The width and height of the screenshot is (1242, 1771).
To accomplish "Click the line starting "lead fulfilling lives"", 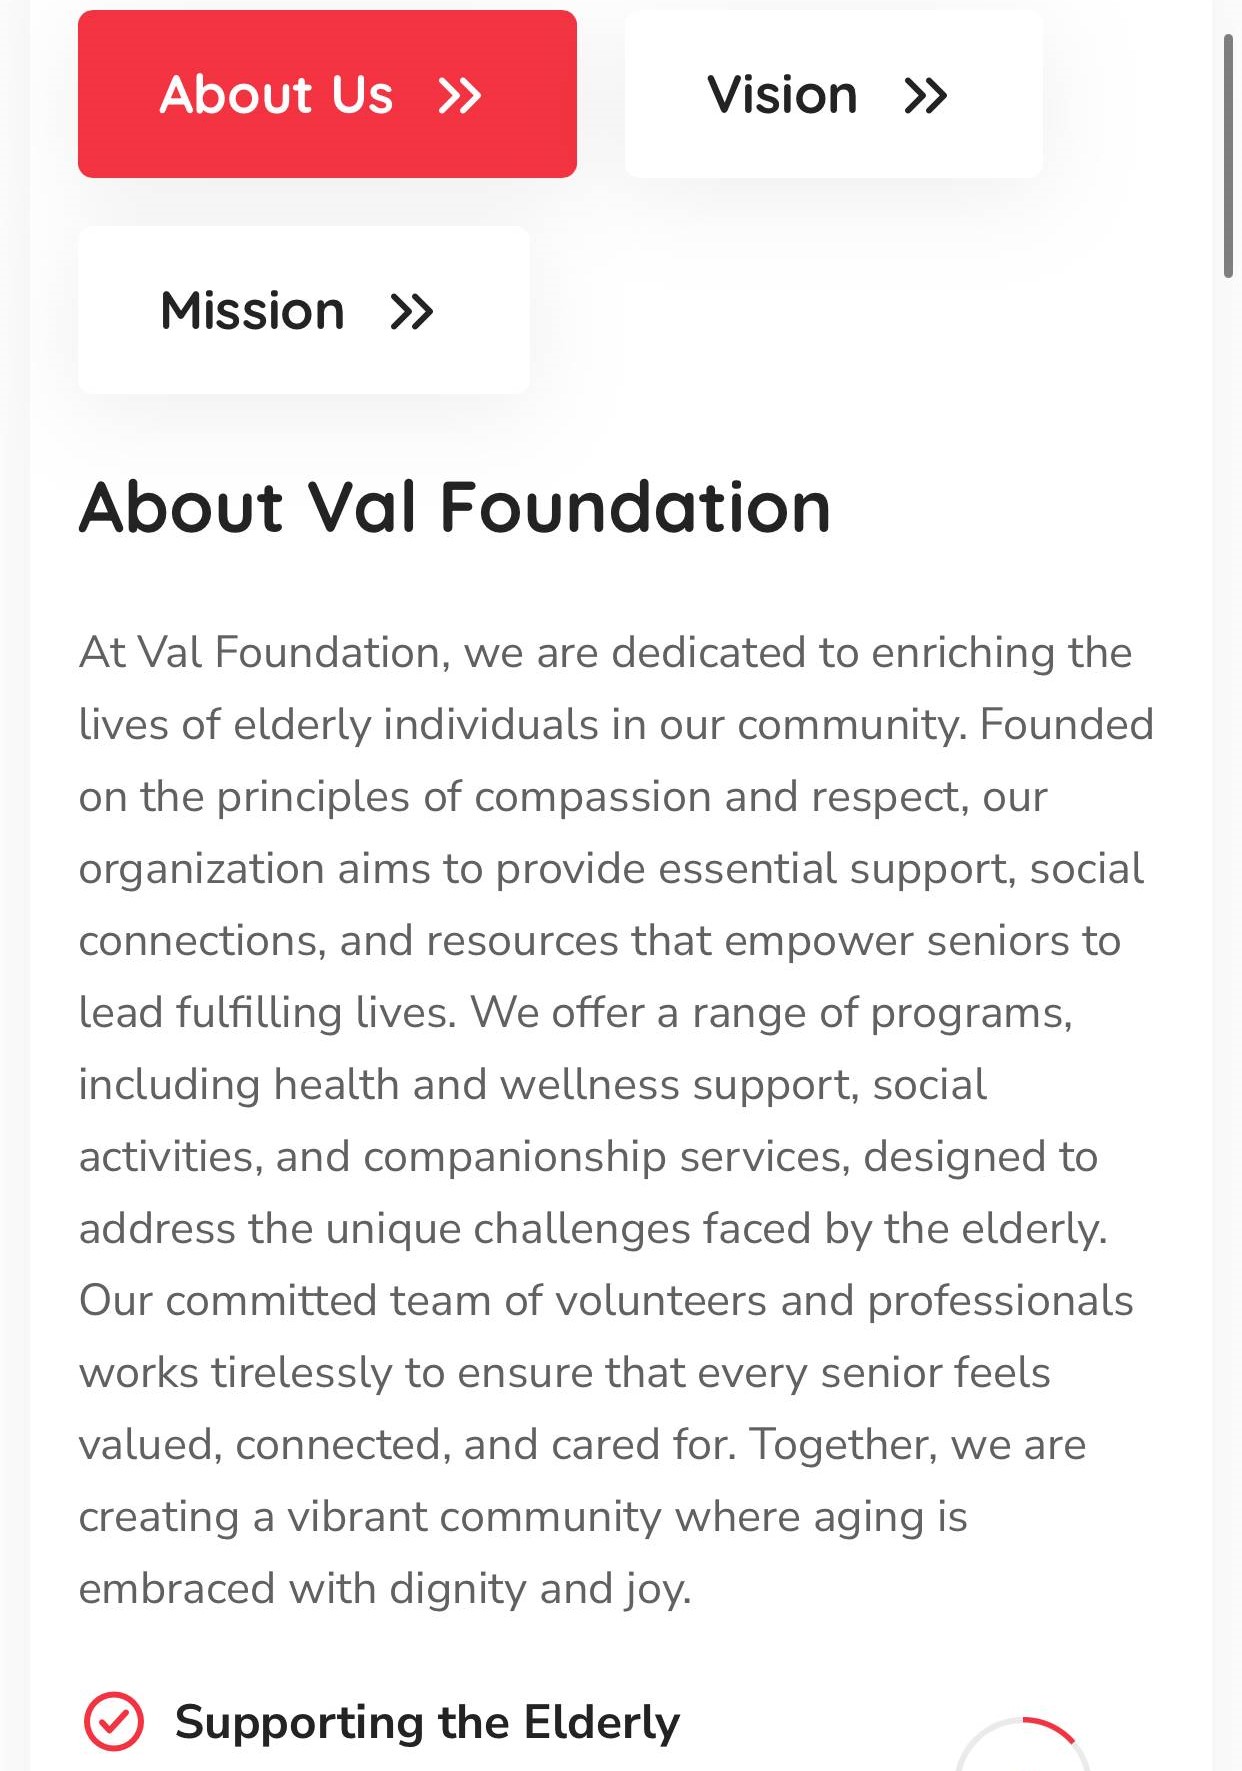I will tap(575, 1013).
